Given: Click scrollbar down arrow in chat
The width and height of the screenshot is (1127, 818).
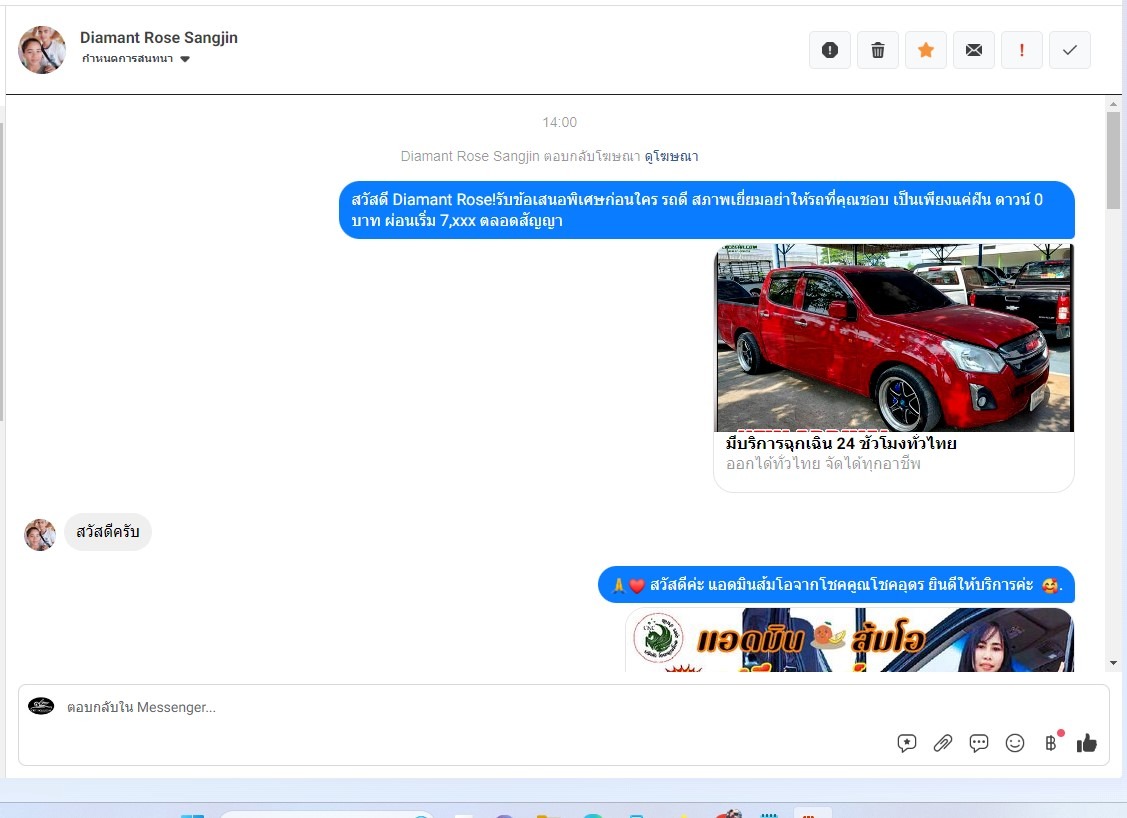Looking at the screenshot, I should [1113, 663].
